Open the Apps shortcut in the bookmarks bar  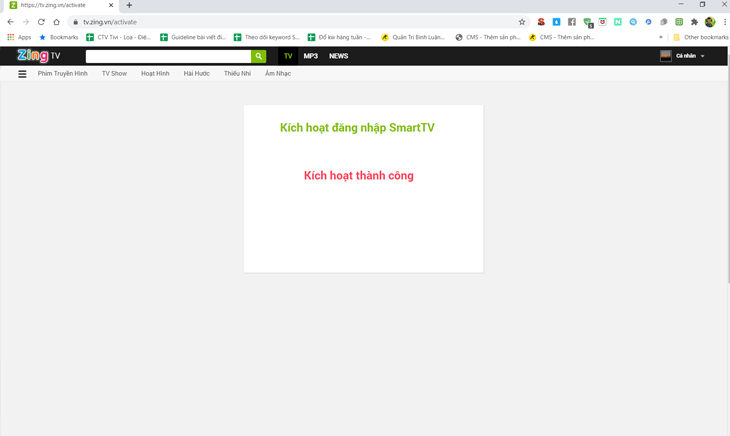click(x=19, y=37)
